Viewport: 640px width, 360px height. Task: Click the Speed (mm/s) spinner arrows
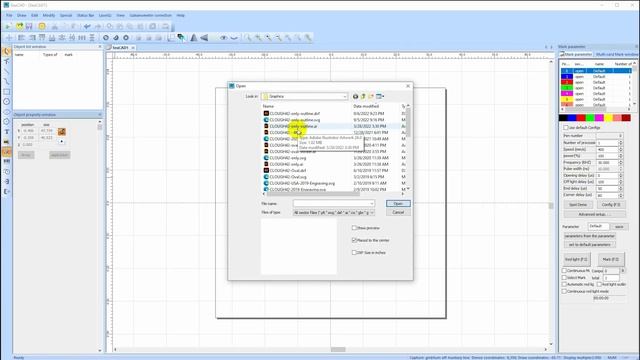tap(620, 149)
